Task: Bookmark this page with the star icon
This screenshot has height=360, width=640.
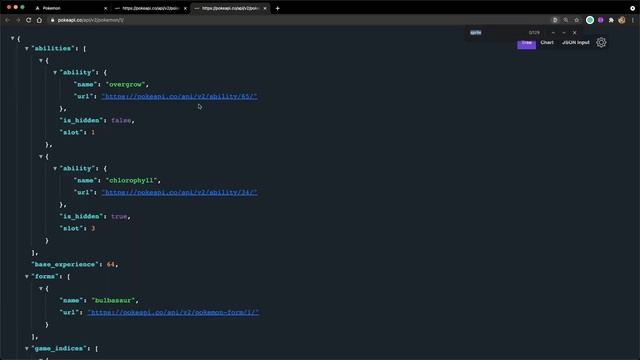Action: point(577,20)
